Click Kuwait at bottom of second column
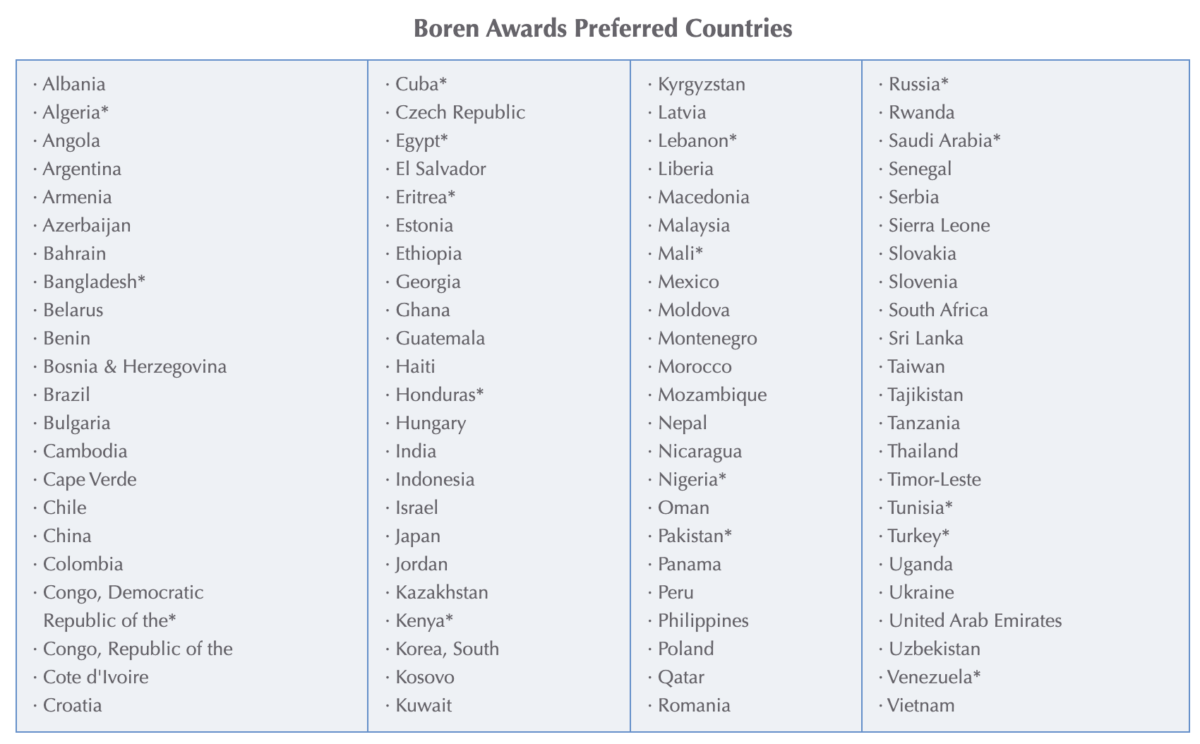This screenshot has height=744, width=1200. tap(424, 705)
